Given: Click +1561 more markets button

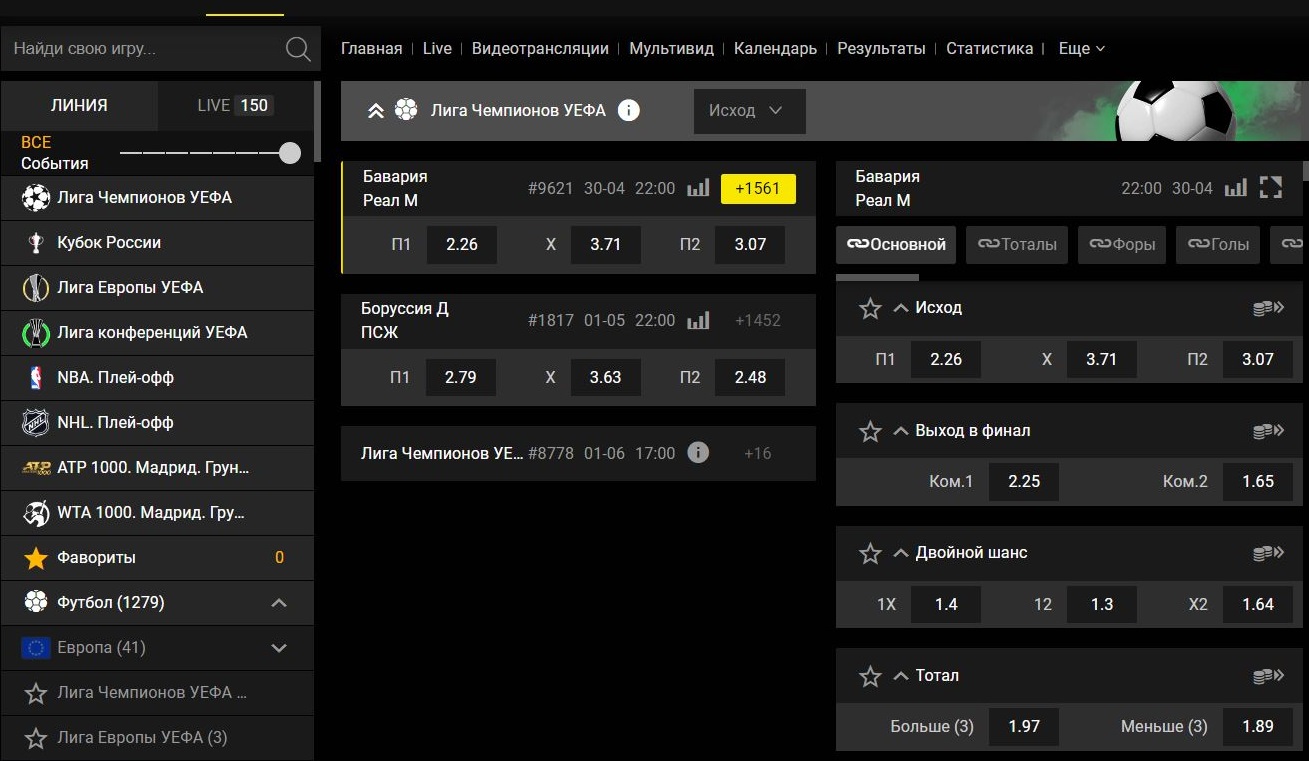Looking at the screenshot, I should [758, 188].
